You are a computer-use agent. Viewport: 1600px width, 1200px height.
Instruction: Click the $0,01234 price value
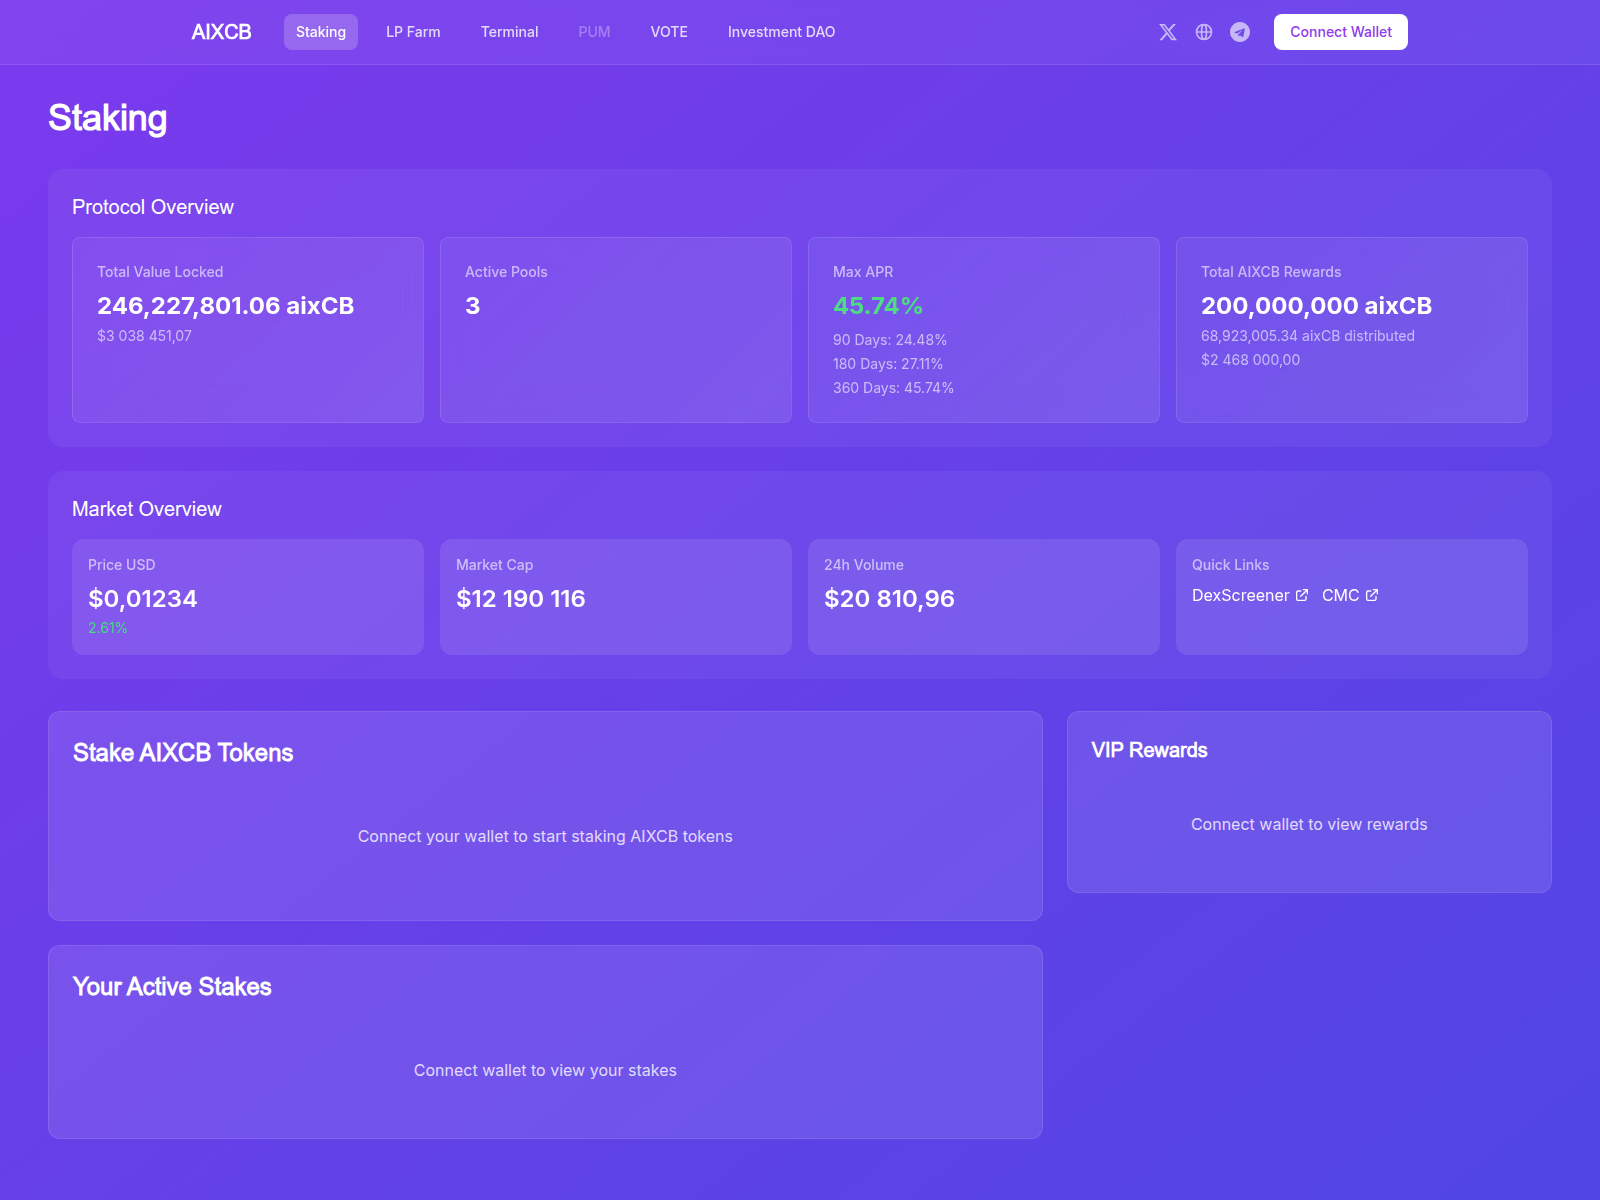click(142, 599)
